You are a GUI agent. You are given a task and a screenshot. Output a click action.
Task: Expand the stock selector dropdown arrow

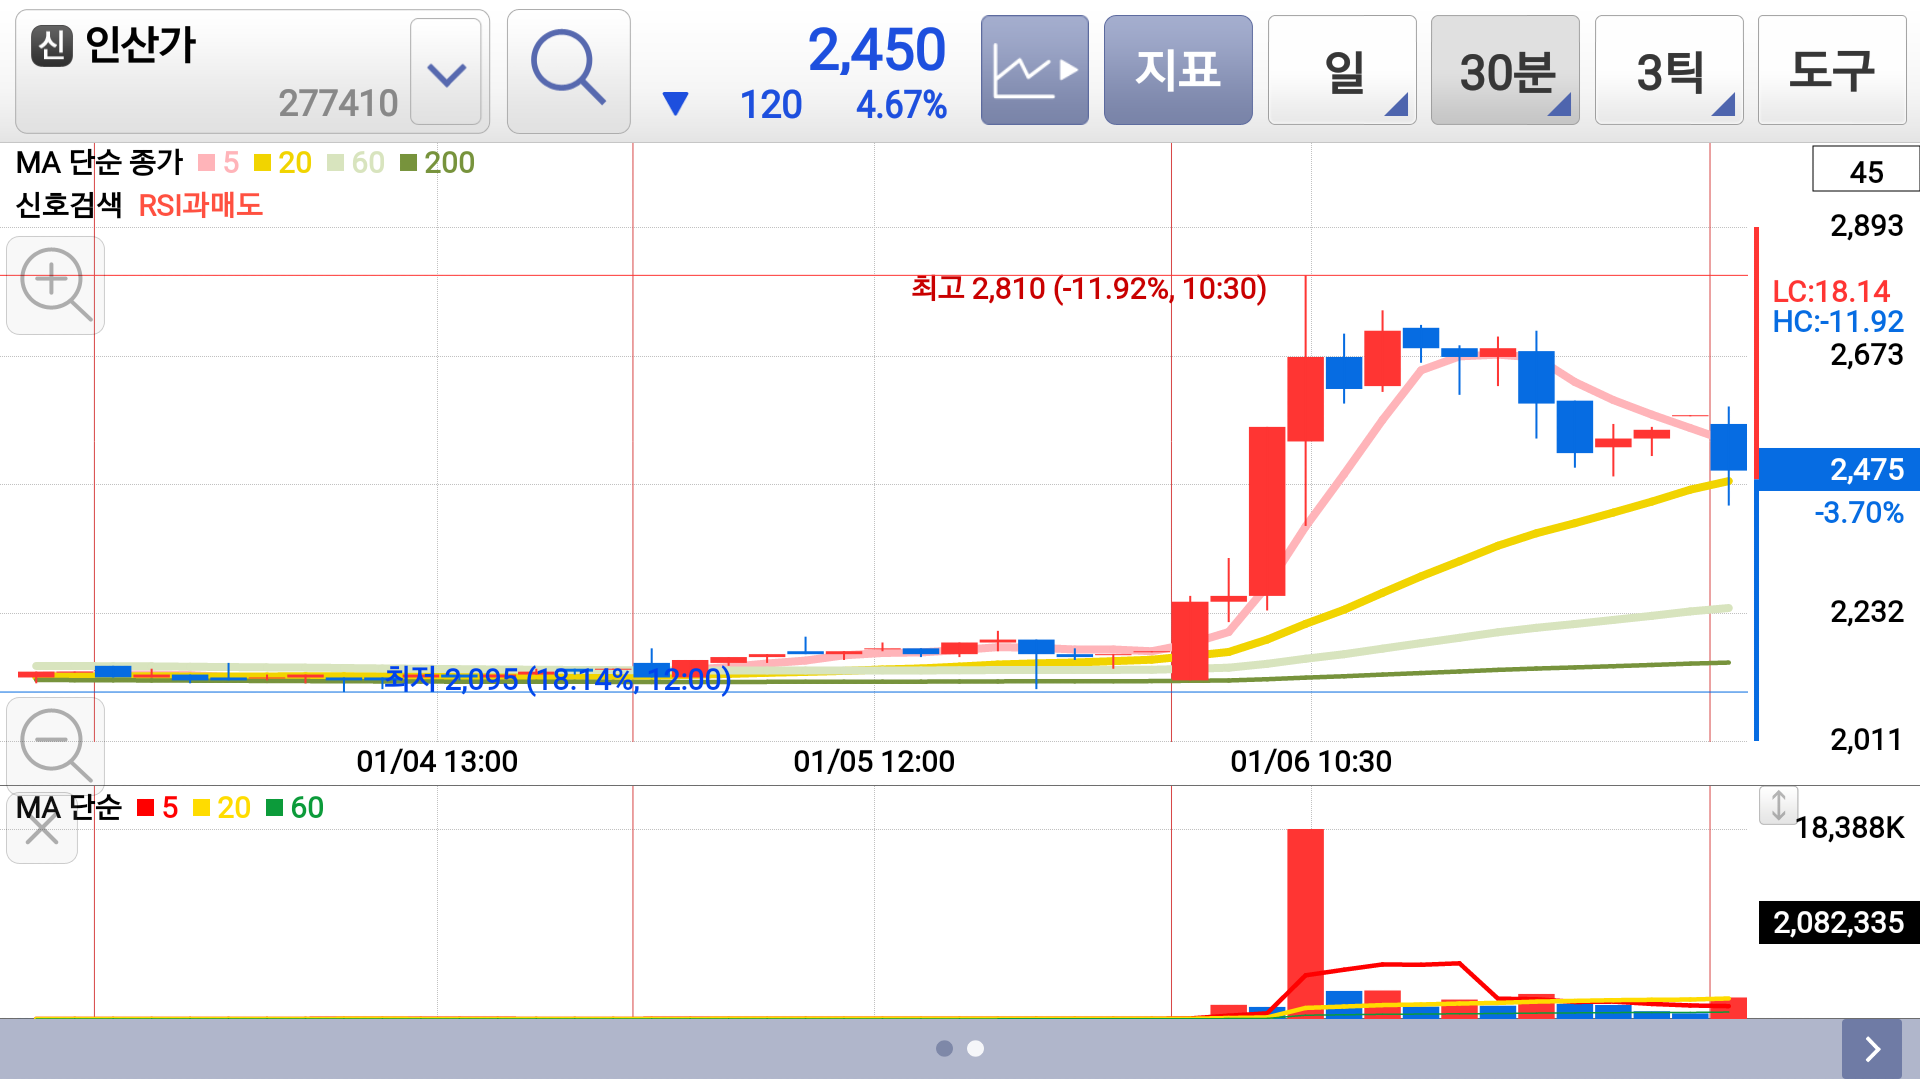pos(446,72)
